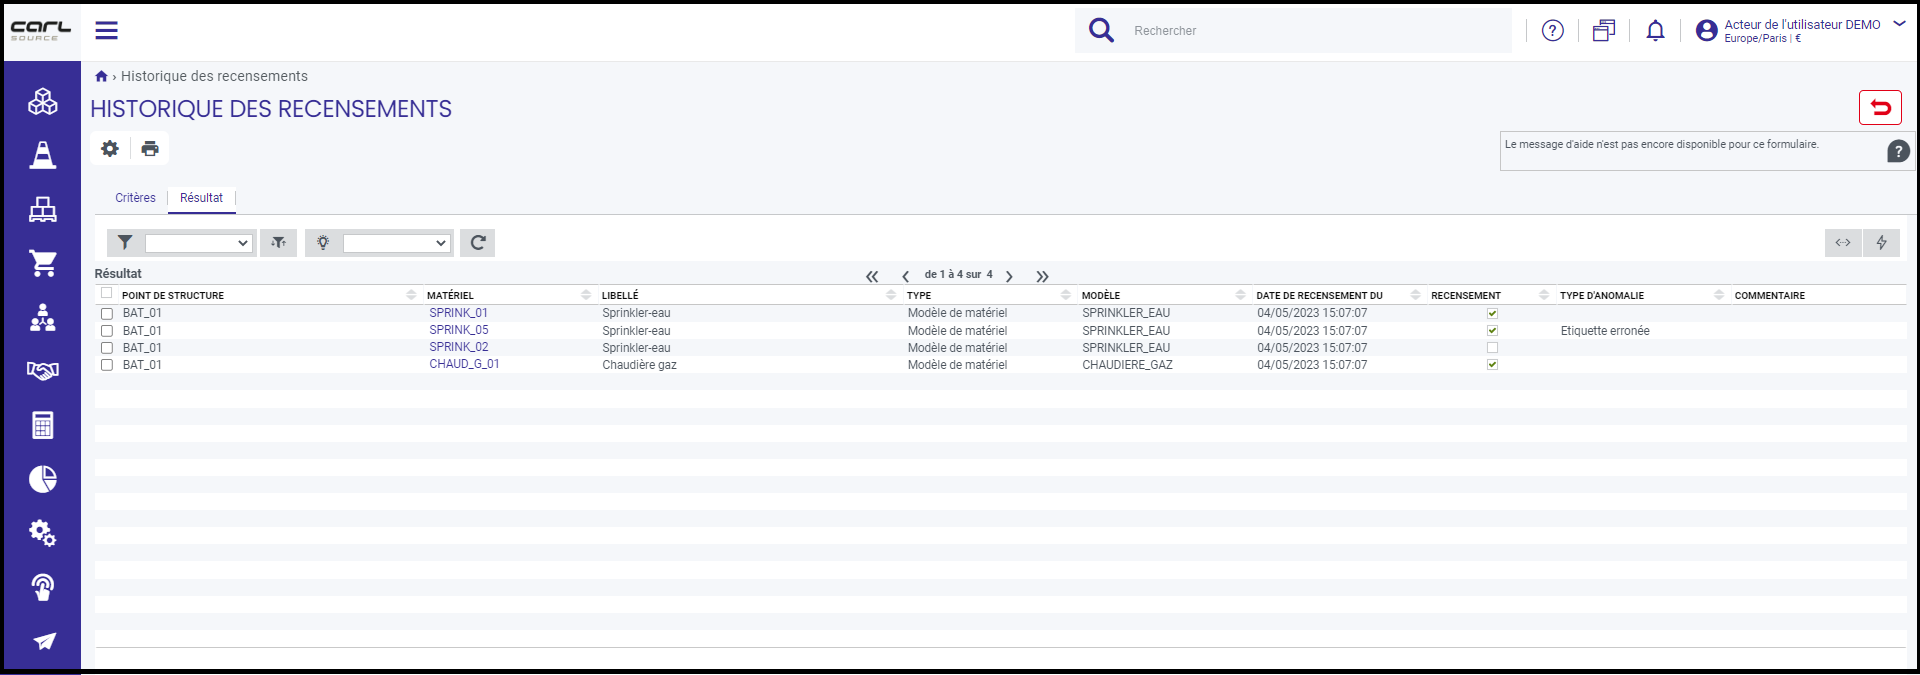
Task: Open the gear settings beside printer icon
Action: click(110, 148)
